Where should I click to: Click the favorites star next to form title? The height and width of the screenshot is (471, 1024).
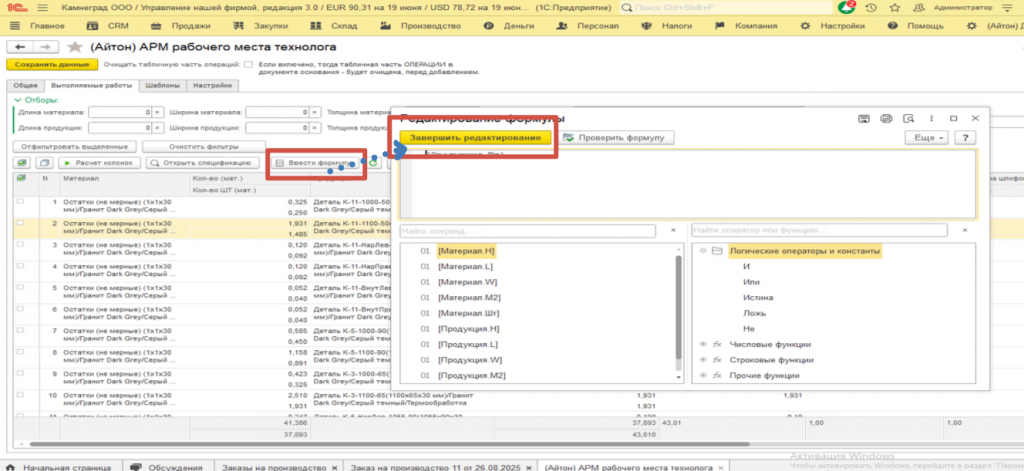coord(75,47)
